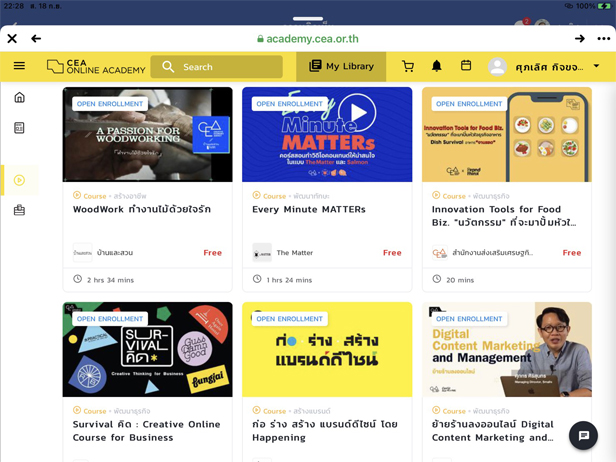
Task: Click Open Enrollment badge on Every Minute card
Action: pos(290,104)
